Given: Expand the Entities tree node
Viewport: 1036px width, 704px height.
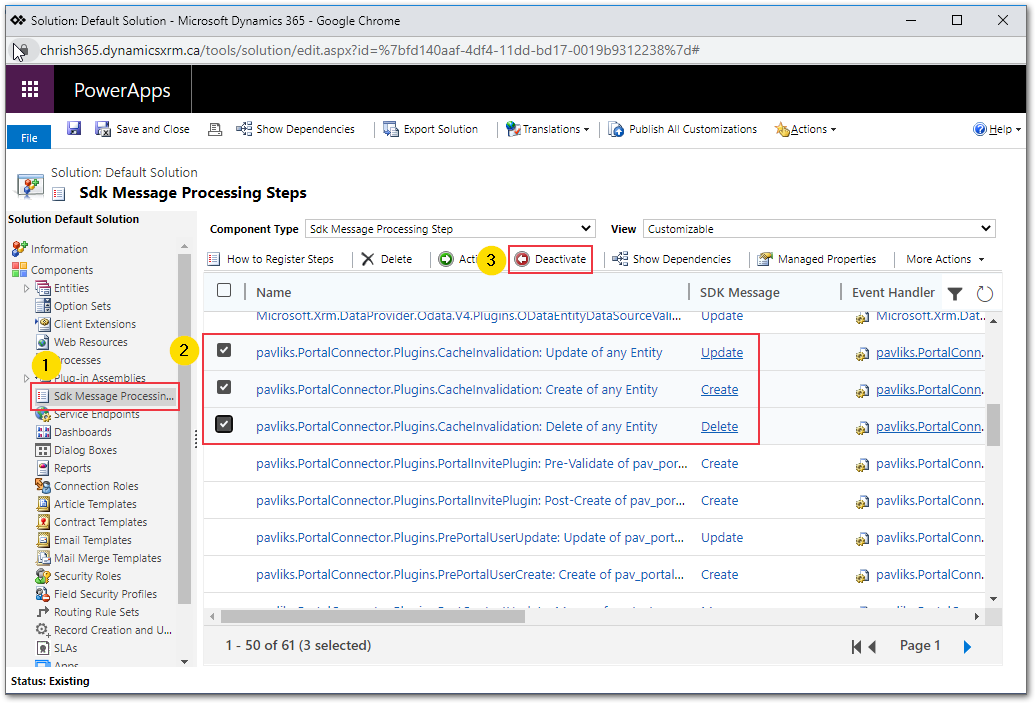Looking at the screenshot, I should 26,288.
